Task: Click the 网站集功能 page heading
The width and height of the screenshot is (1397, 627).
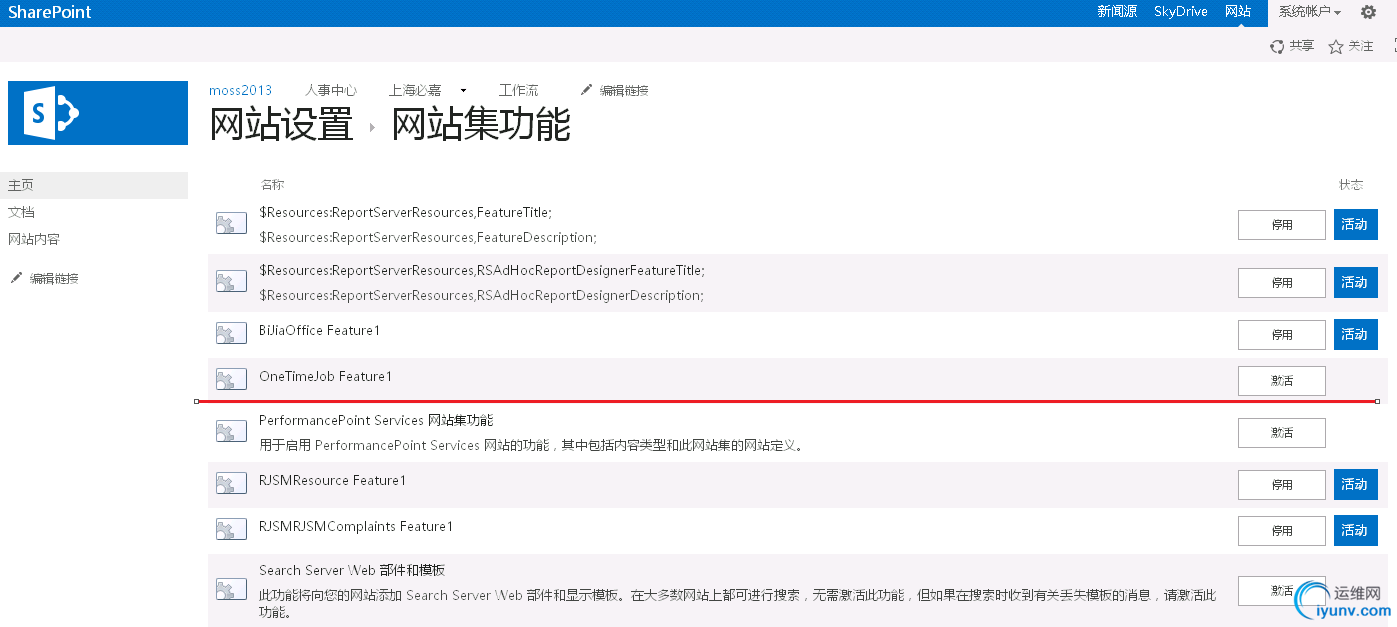Action: [x=481, y=126]
